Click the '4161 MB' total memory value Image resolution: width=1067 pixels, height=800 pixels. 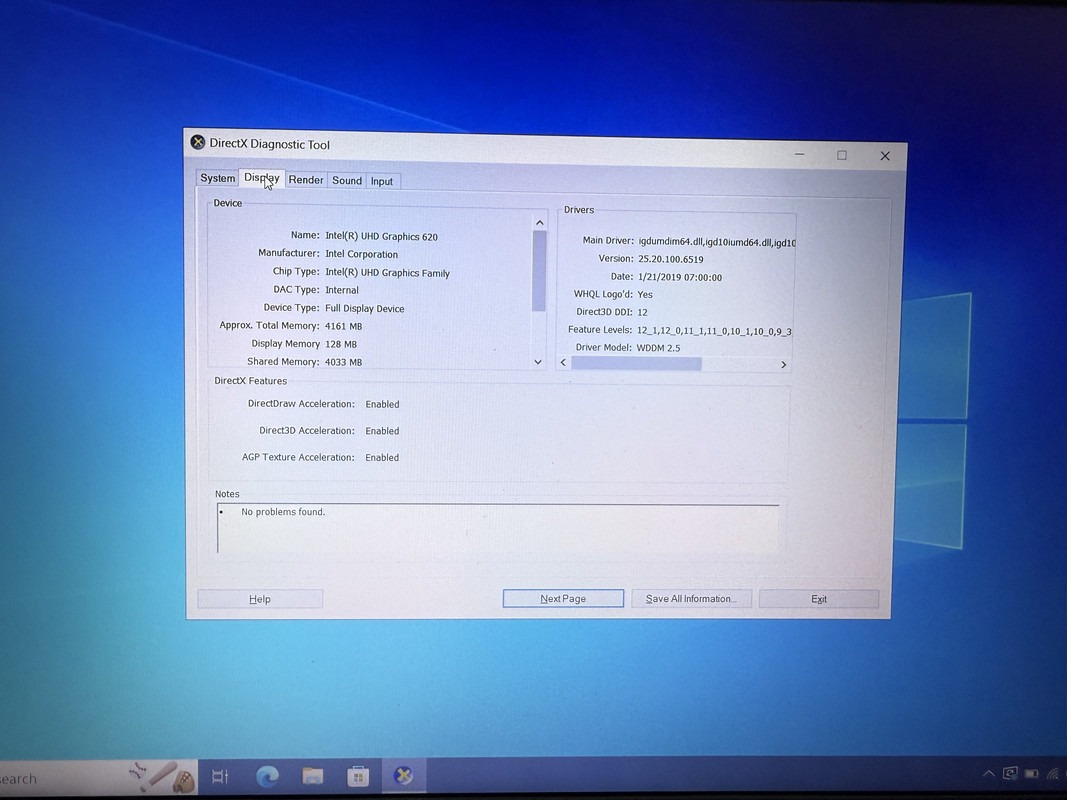343,327
